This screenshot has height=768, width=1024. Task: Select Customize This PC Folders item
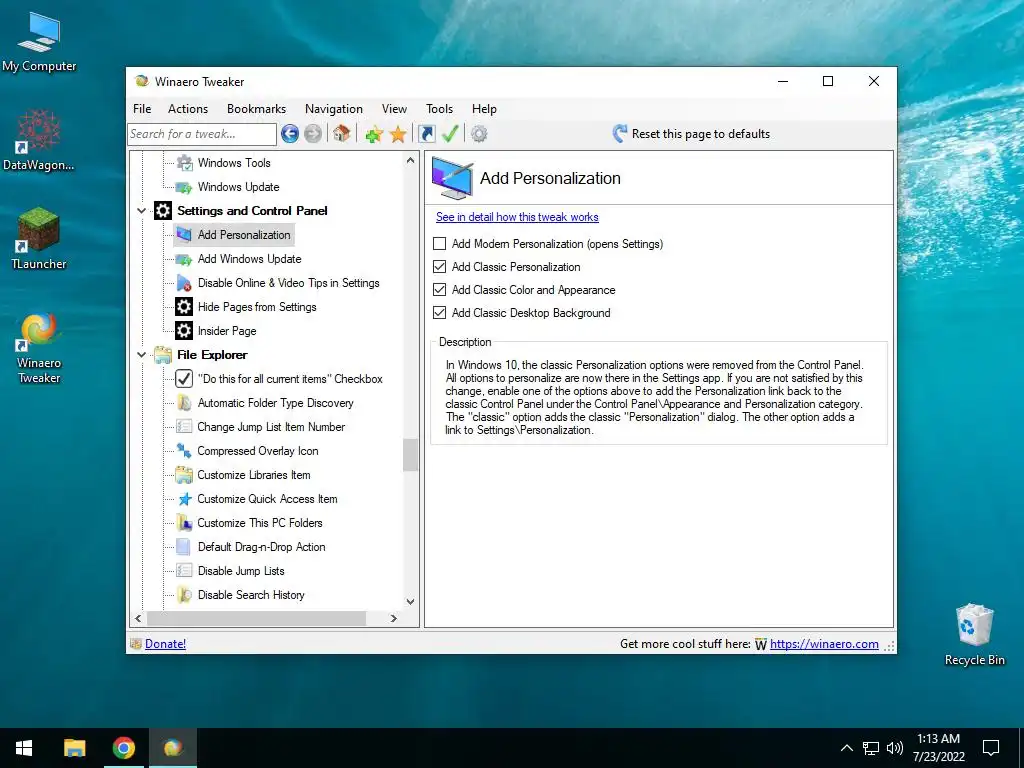tap(260, 523)
